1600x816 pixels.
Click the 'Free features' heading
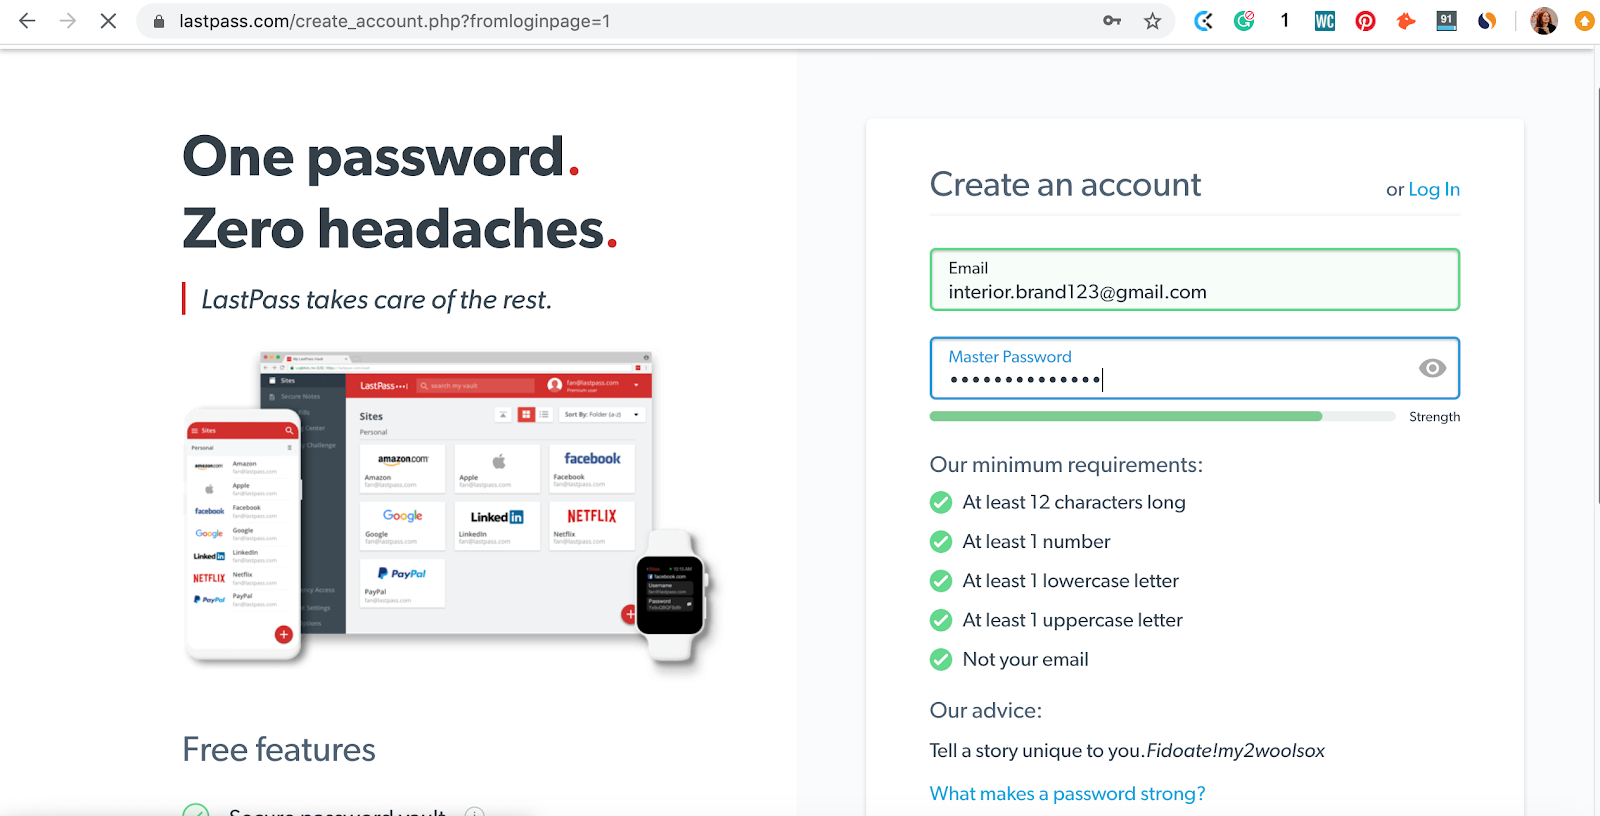coord(279,750)
